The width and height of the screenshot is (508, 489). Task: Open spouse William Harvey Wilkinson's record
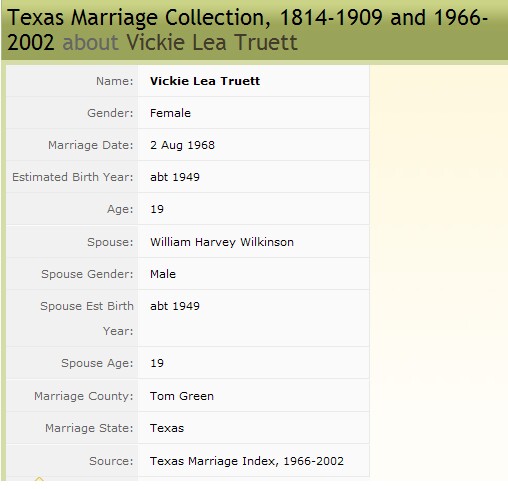[222, 242]
